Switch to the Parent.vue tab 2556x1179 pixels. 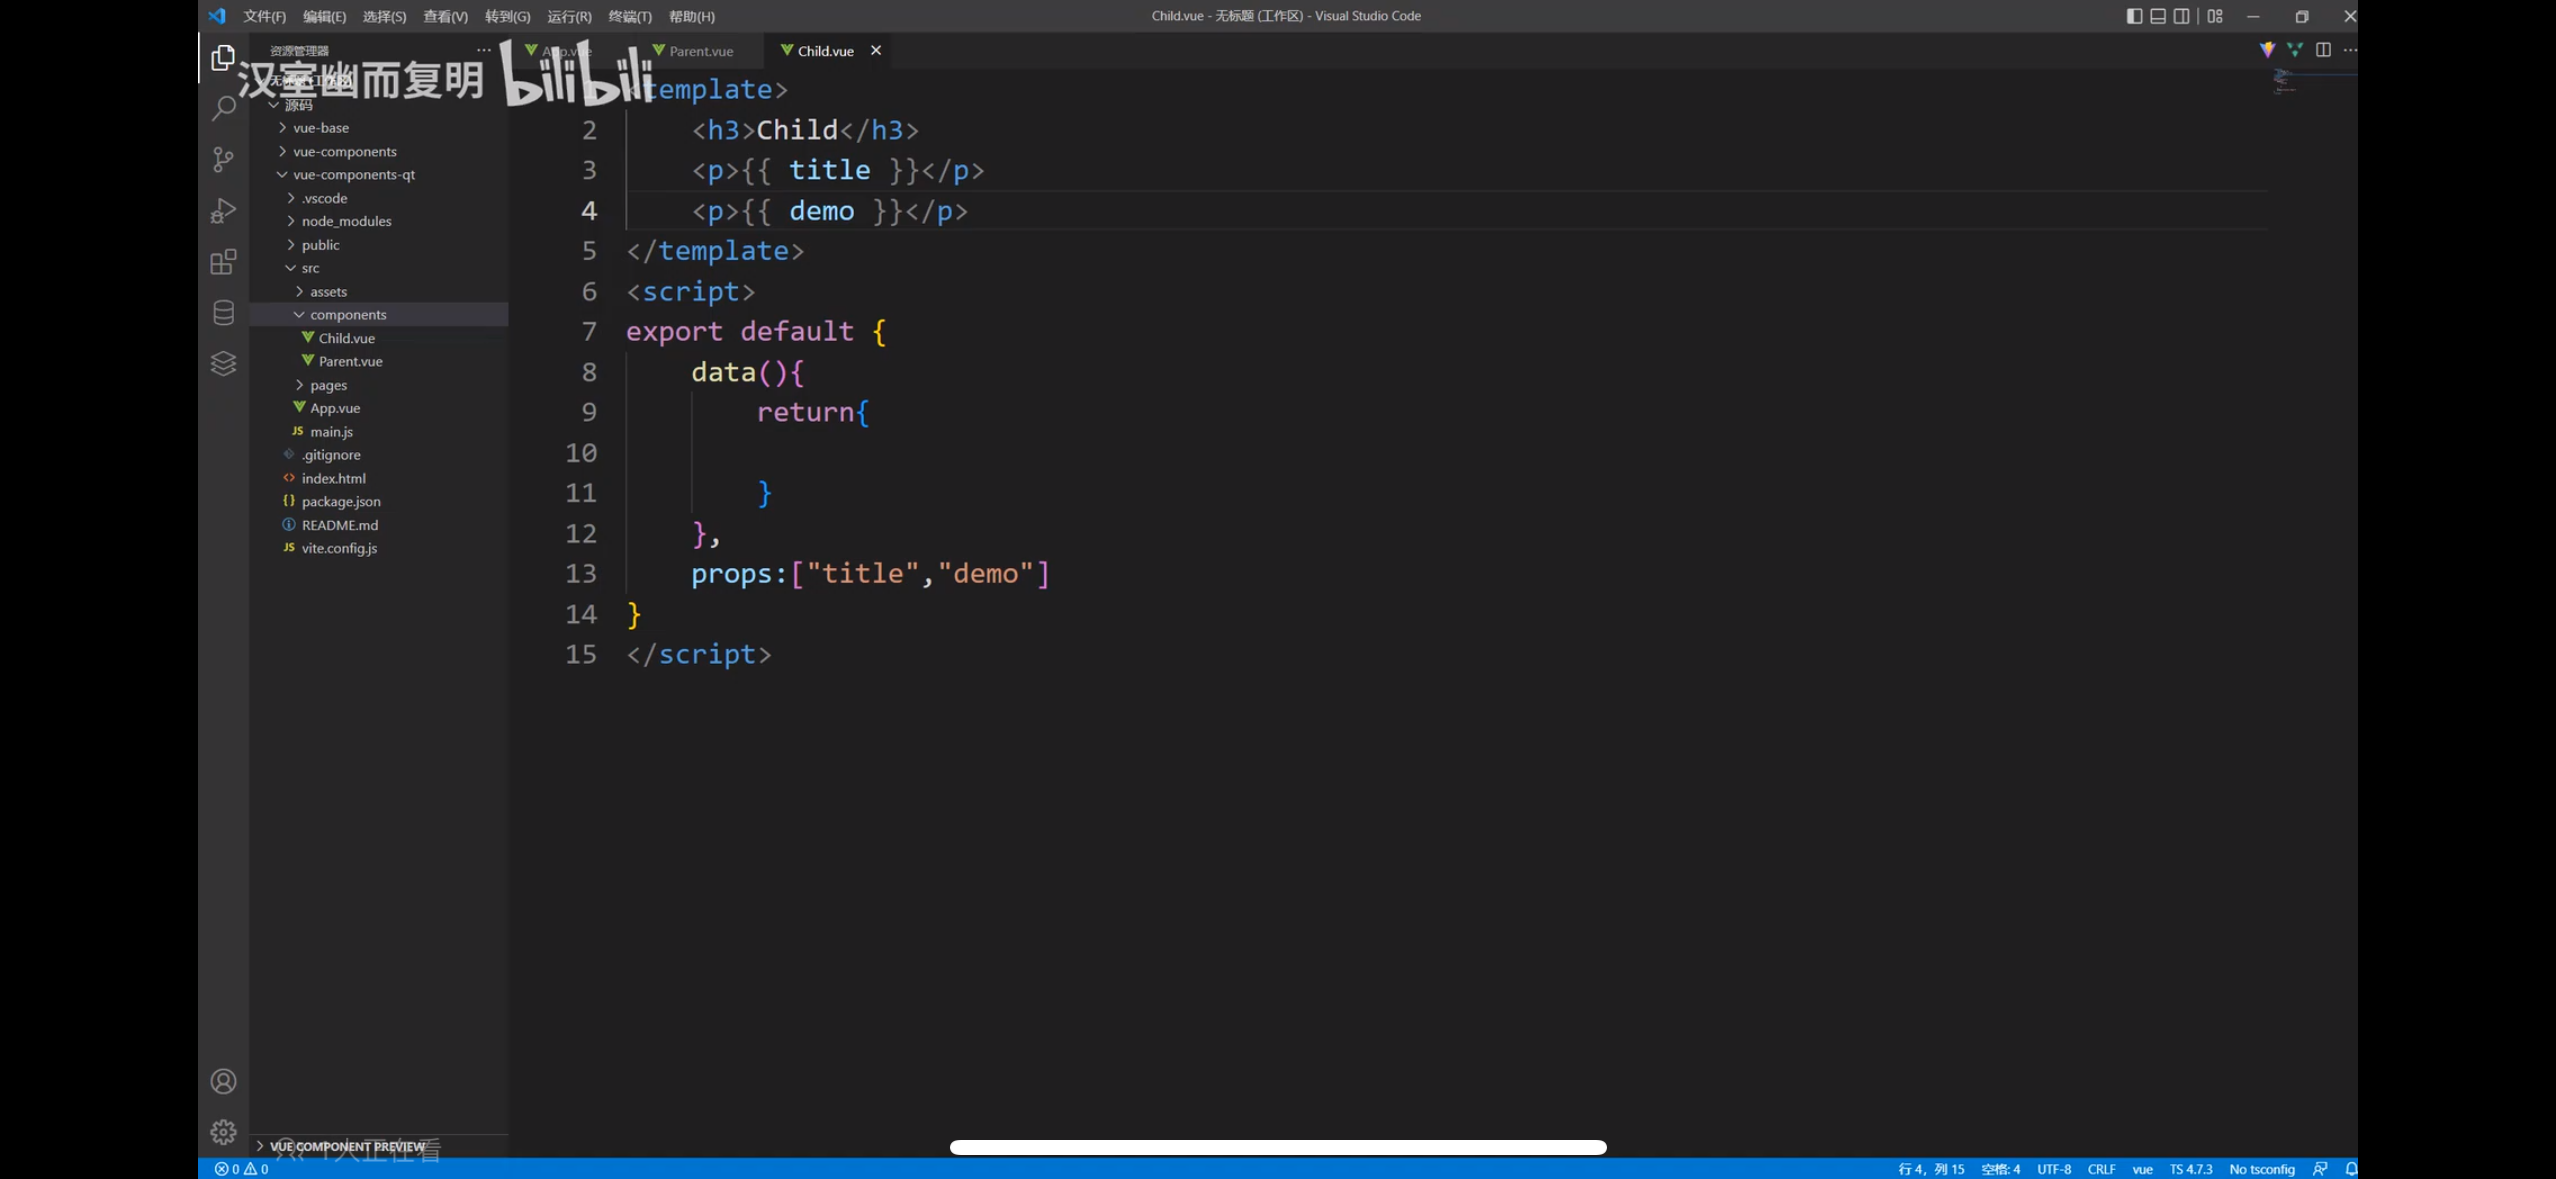tap(700, 51)
